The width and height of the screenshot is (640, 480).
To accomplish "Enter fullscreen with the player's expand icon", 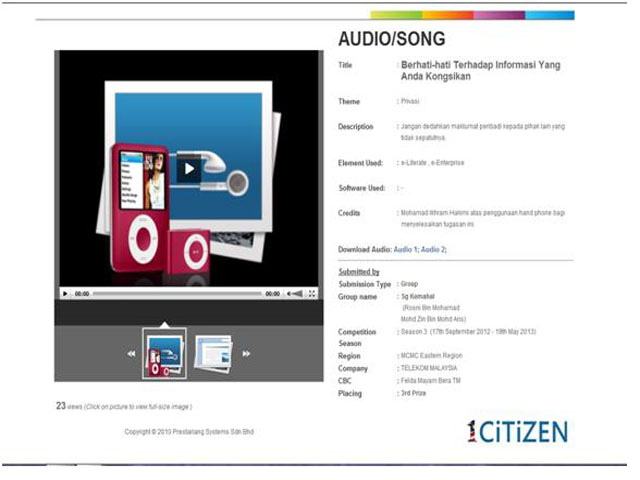I will point(312,294).
